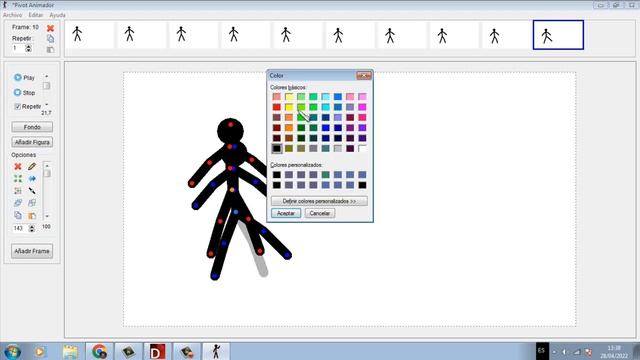Click the red D application taskbar icon
This screenshot has width=640, height=360.
coord(157,351)
